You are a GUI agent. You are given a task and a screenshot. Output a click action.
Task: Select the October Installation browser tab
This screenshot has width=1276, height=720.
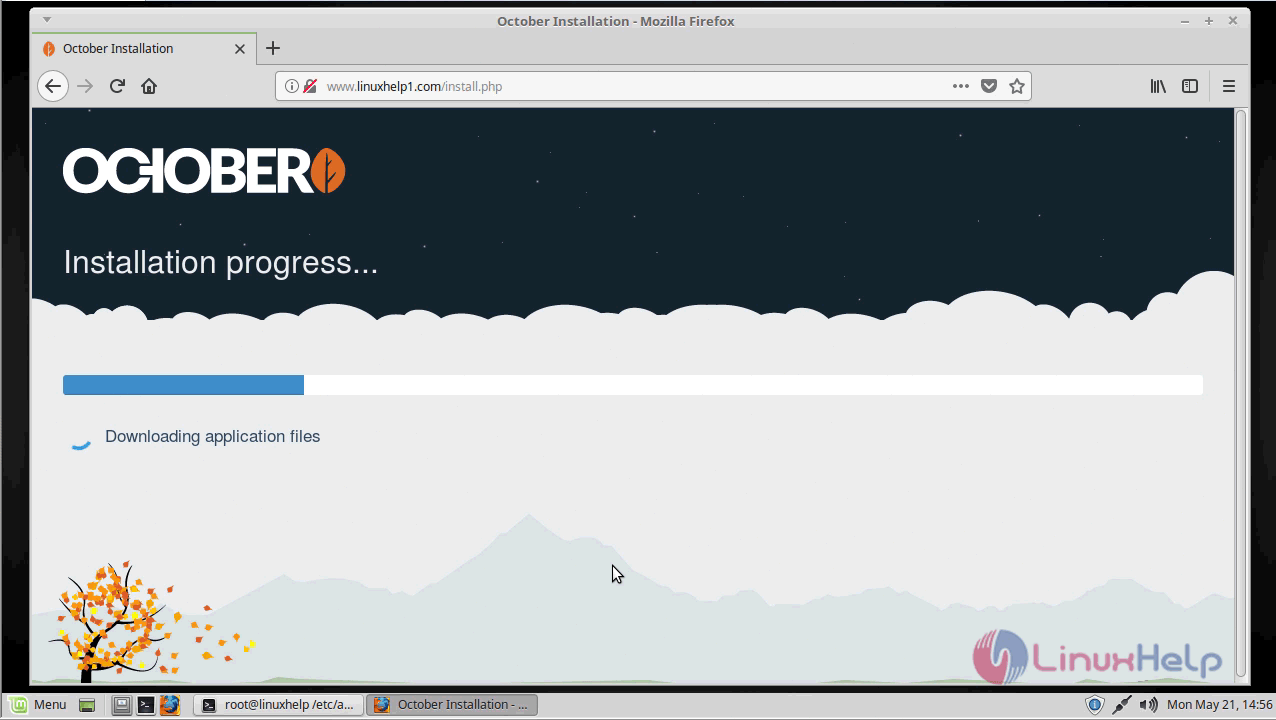point(144,48)
